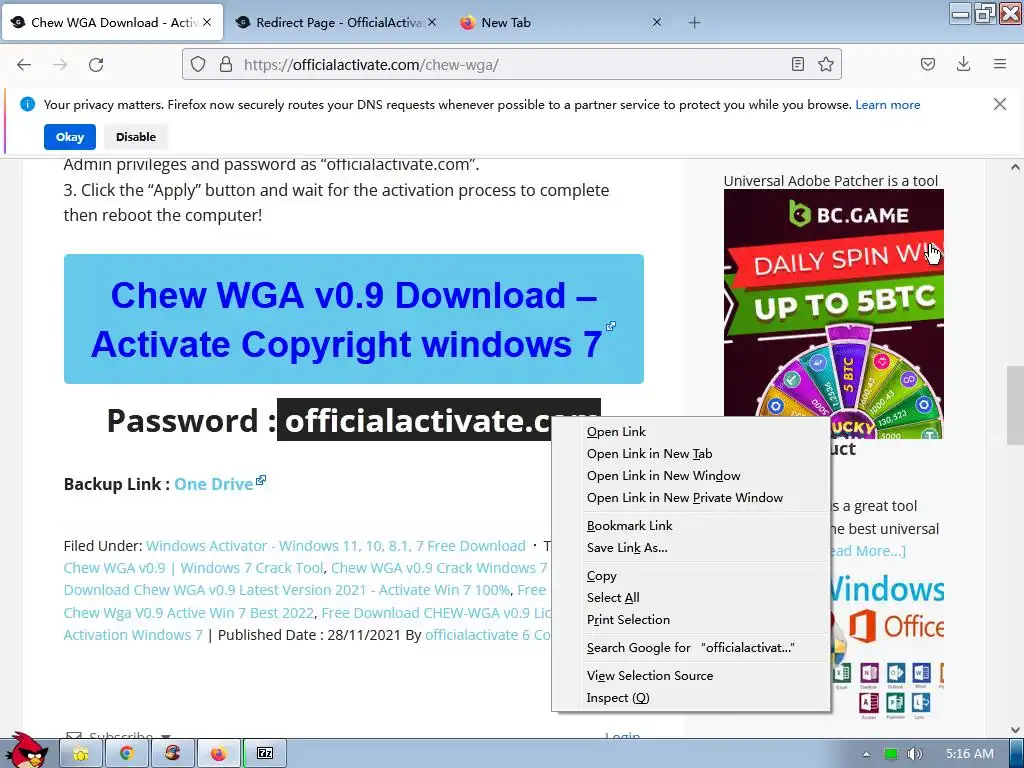The width and height of the screenshot is (1024, 768).
Task: Click the page vertical scrollbar thumb
Action: click(1015, 406)
